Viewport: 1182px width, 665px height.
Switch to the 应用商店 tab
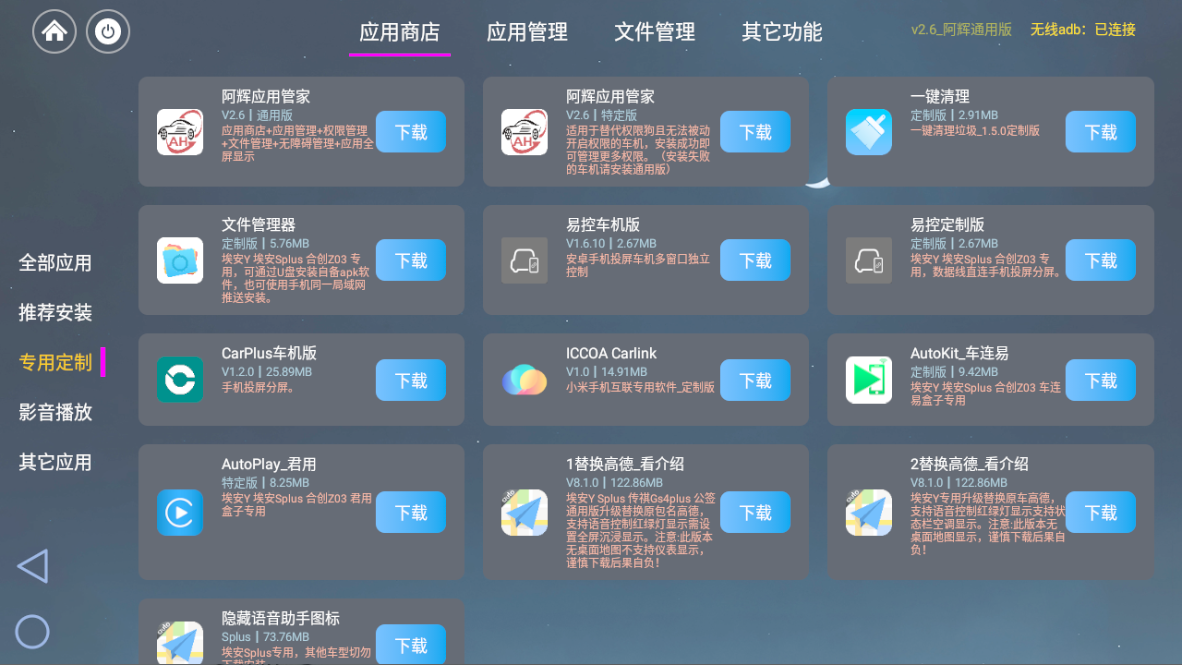coord(400,32)
